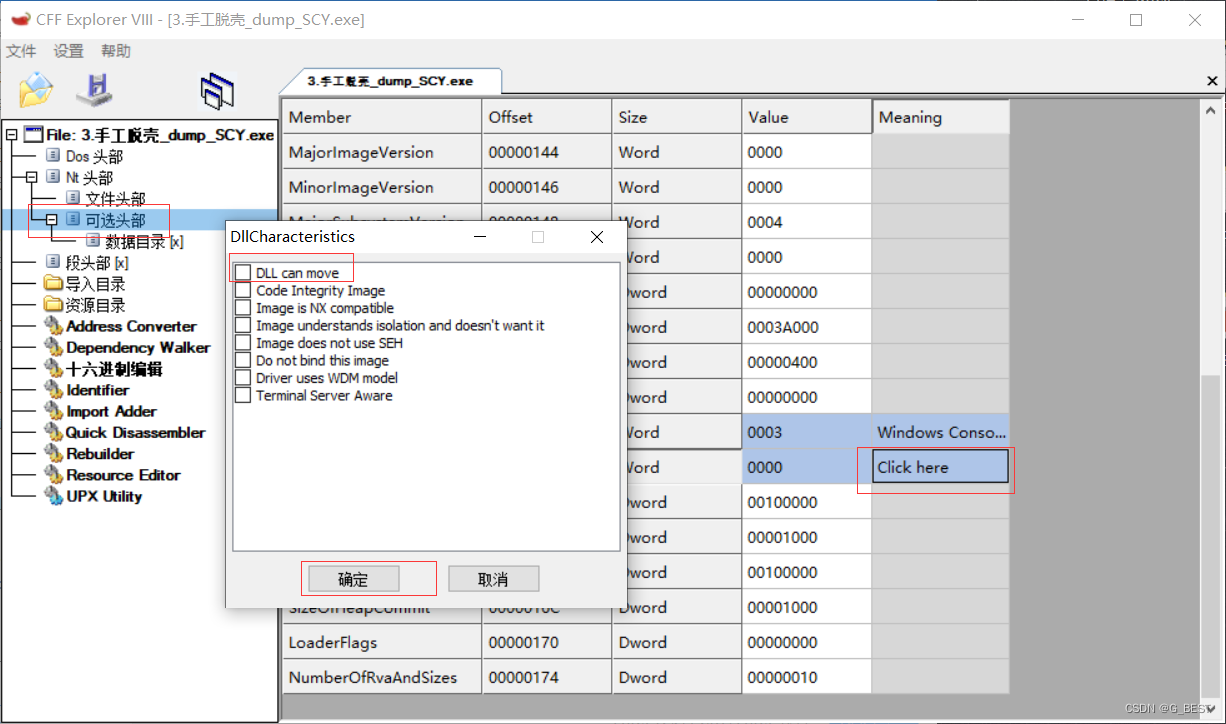The image size is (1226, 724).
Task: Click Windows Console meaning cell
Action: pyautogui.click(x=940, y=432)
